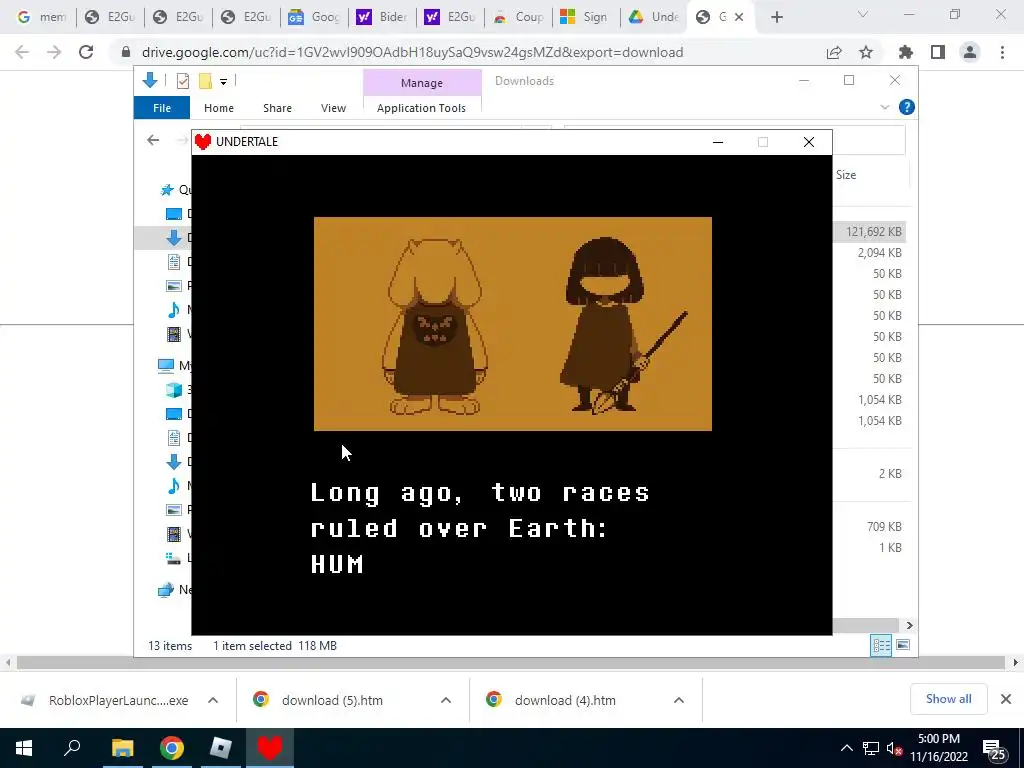Select the 2,094 KB file row
1024x768 pixels.
pos(870,253)
